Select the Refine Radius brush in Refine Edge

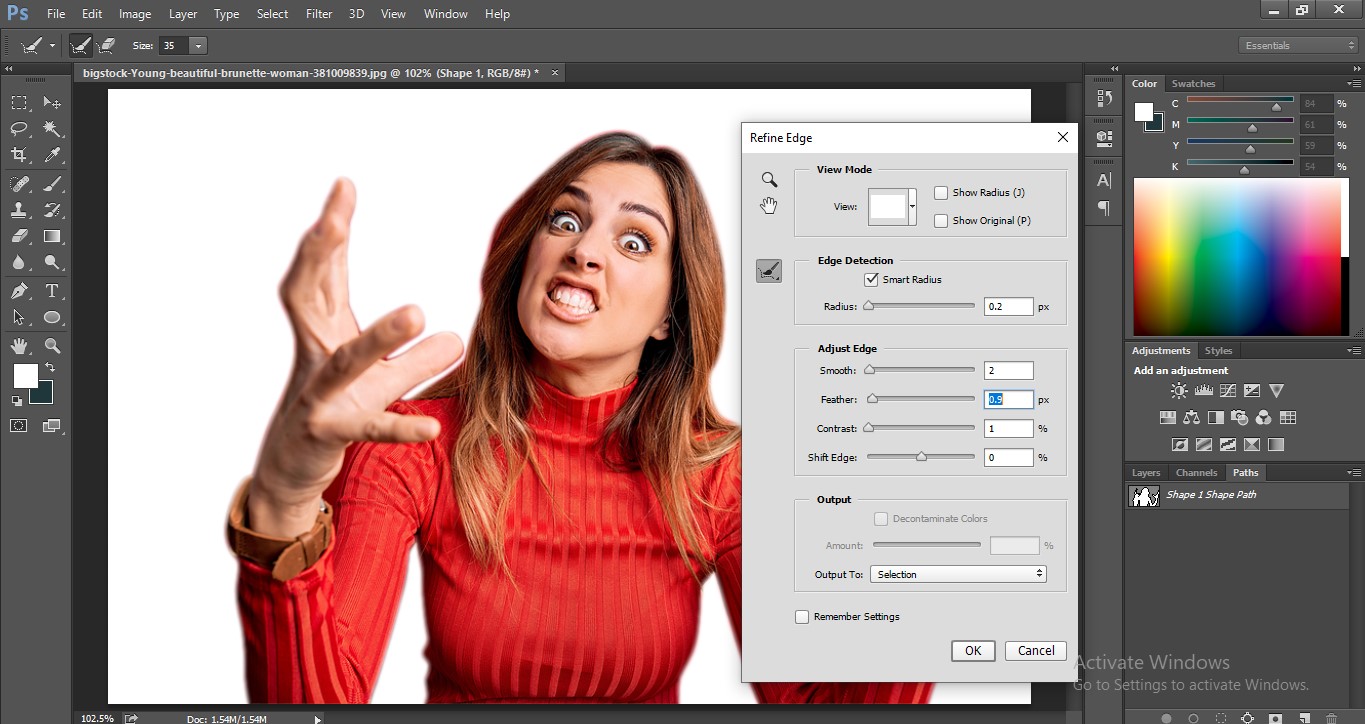coord(768,270)
